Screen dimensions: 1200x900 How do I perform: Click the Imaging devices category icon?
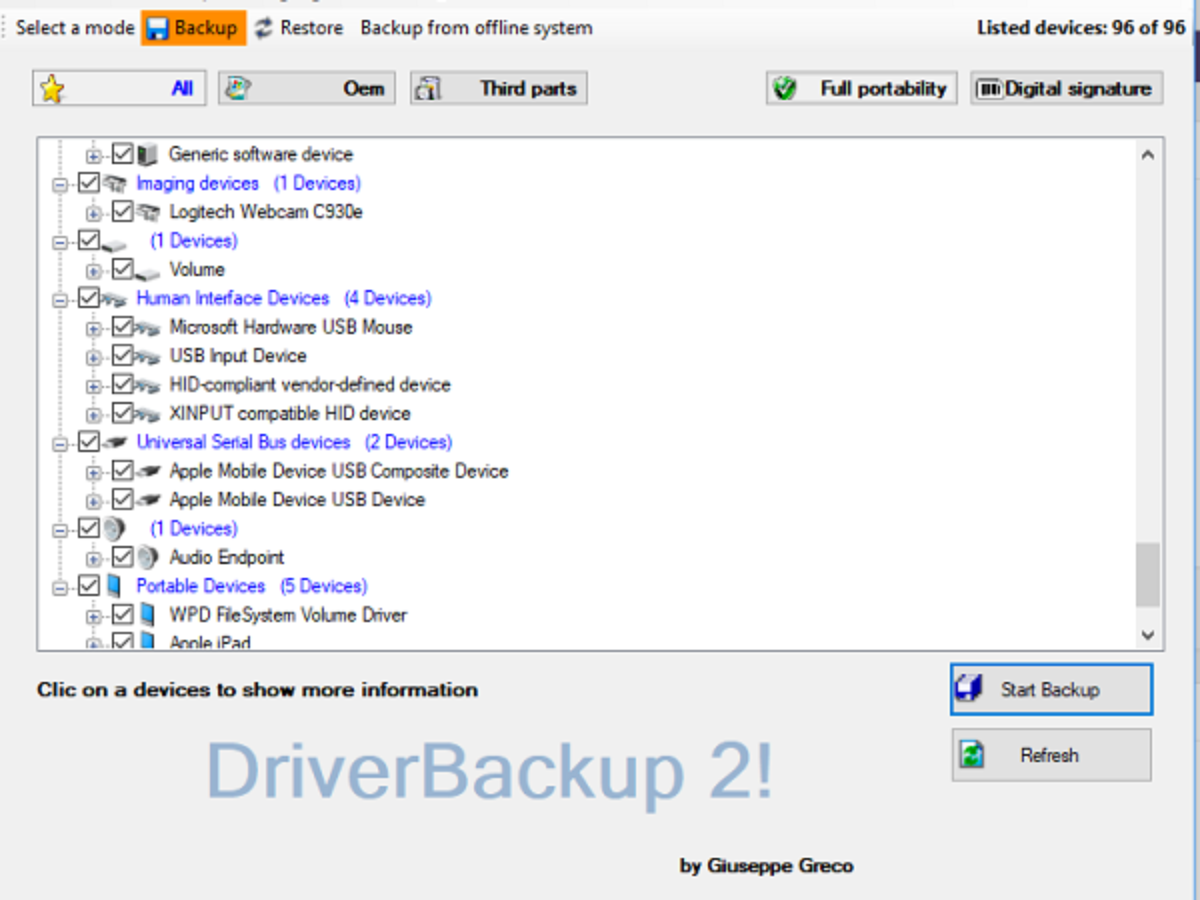(x=114, y=184)
